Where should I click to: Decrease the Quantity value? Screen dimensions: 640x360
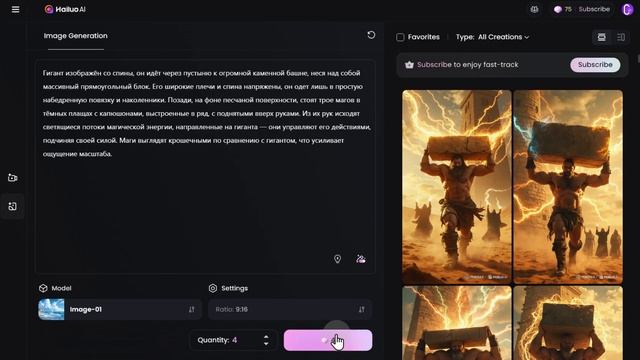(266, 344)
